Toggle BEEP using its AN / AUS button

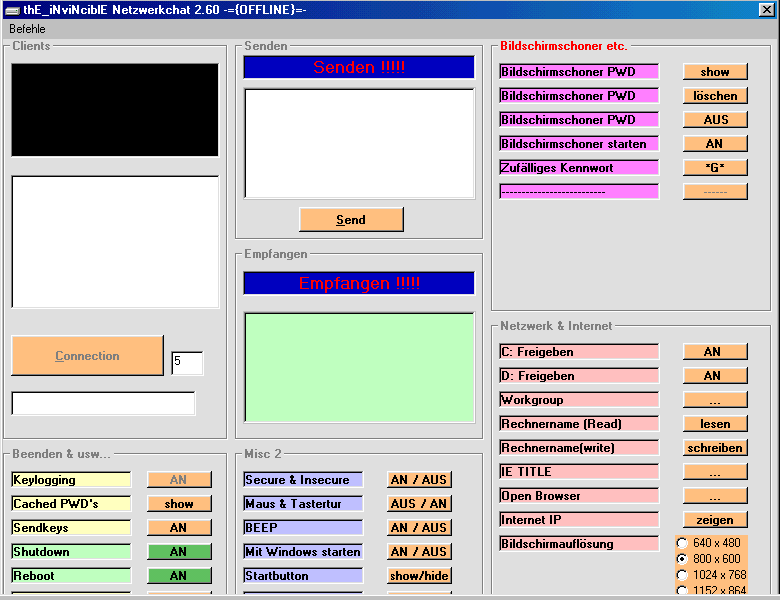(x=419, y=528)
